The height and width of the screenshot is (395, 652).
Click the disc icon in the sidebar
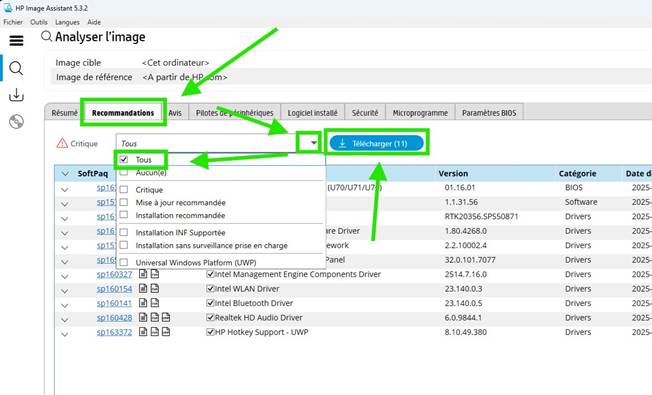(16, 122)
